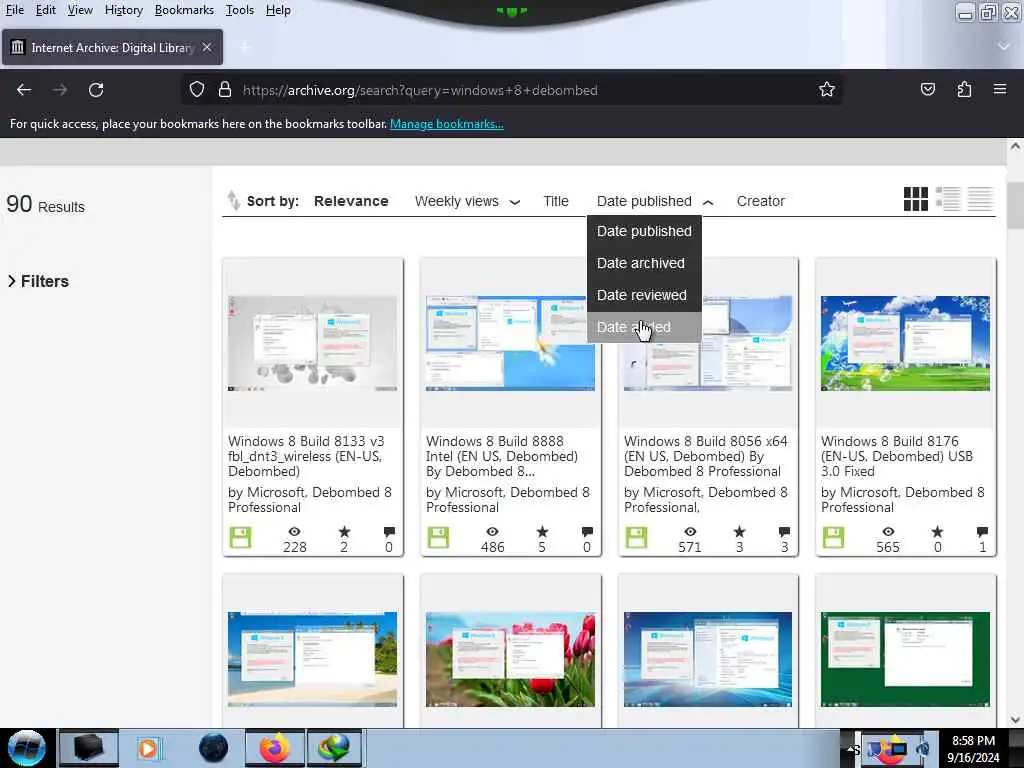Screen dimensions: 1024x768
Task: Select Date published in dropdown list
Action: pos(644,231)
